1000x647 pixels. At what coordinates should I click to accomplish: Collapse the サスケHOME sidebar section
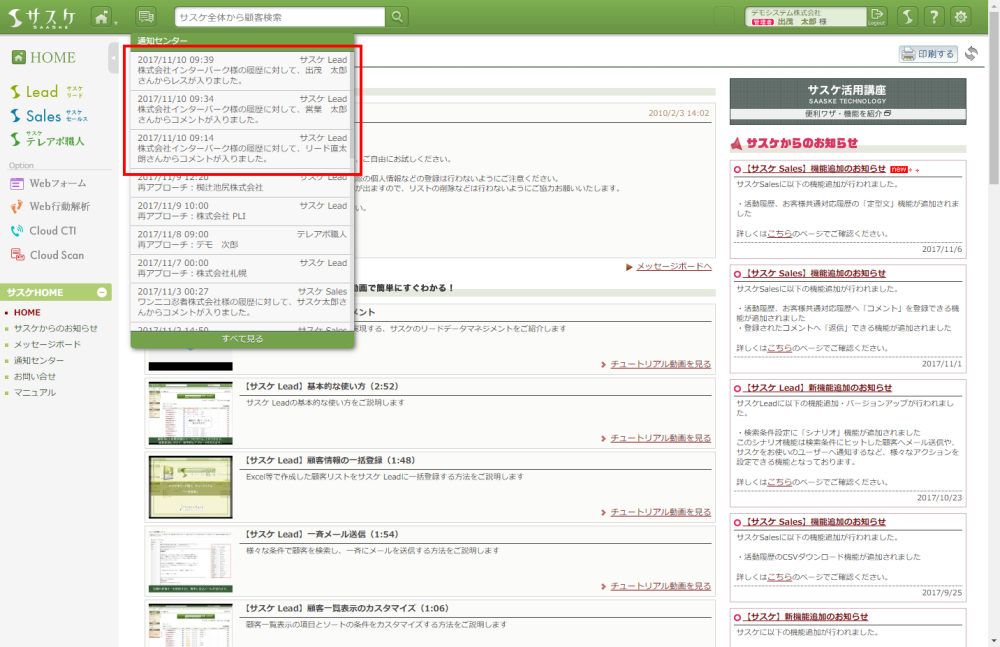(103, 292)
